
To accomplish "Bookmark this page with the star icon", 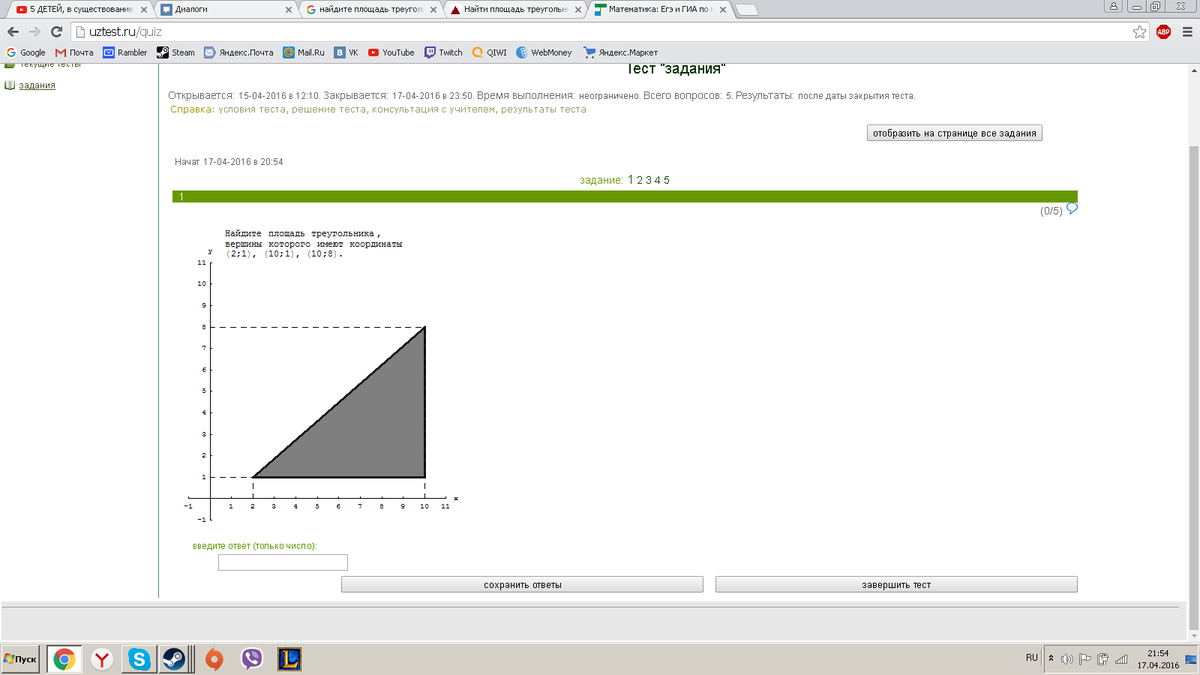I will coord(1140,32).
